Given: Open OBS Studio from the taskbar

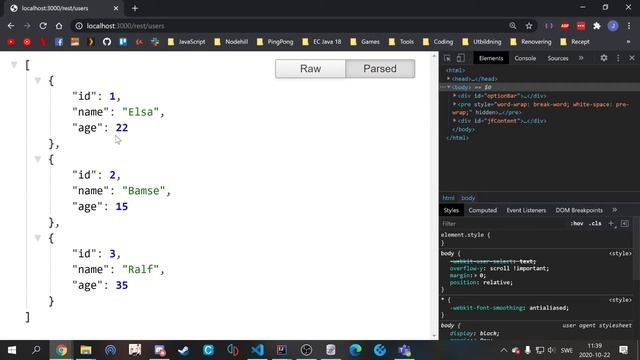Looking at the screenshot, I should pyautogui.click(x=306, y=350).
